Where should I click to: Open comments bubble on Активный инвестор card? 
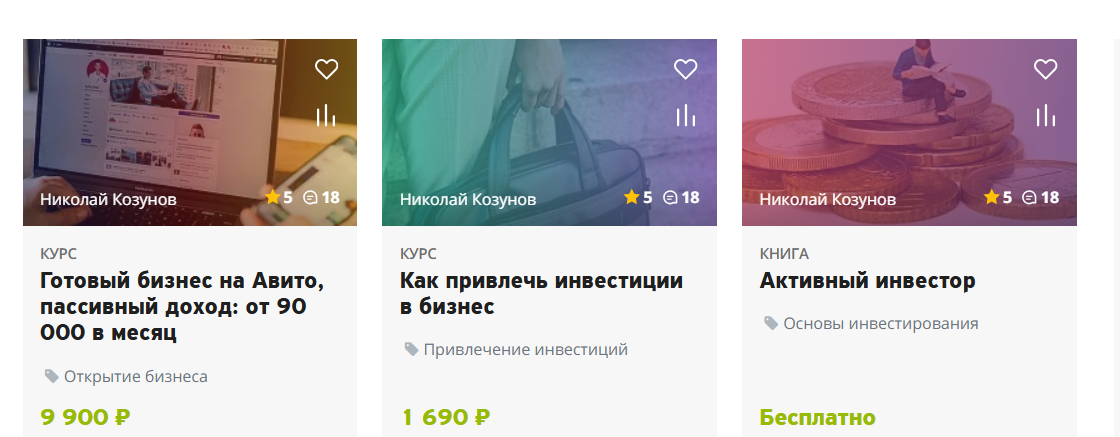tap(1041, 197)
